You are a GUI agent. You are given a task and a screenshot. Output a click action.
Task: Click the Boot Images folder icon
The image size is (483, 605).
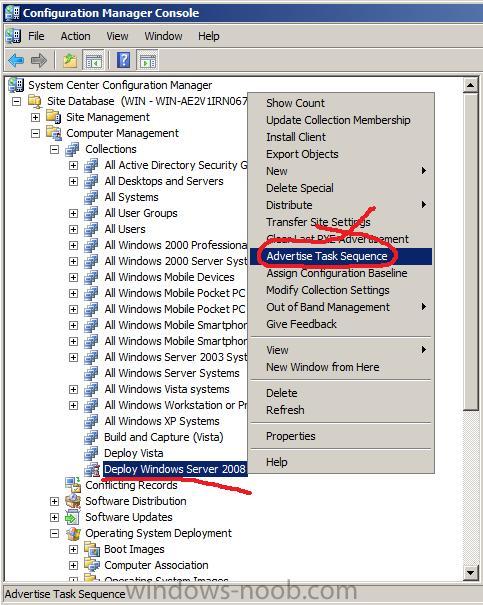click(92, 549)
